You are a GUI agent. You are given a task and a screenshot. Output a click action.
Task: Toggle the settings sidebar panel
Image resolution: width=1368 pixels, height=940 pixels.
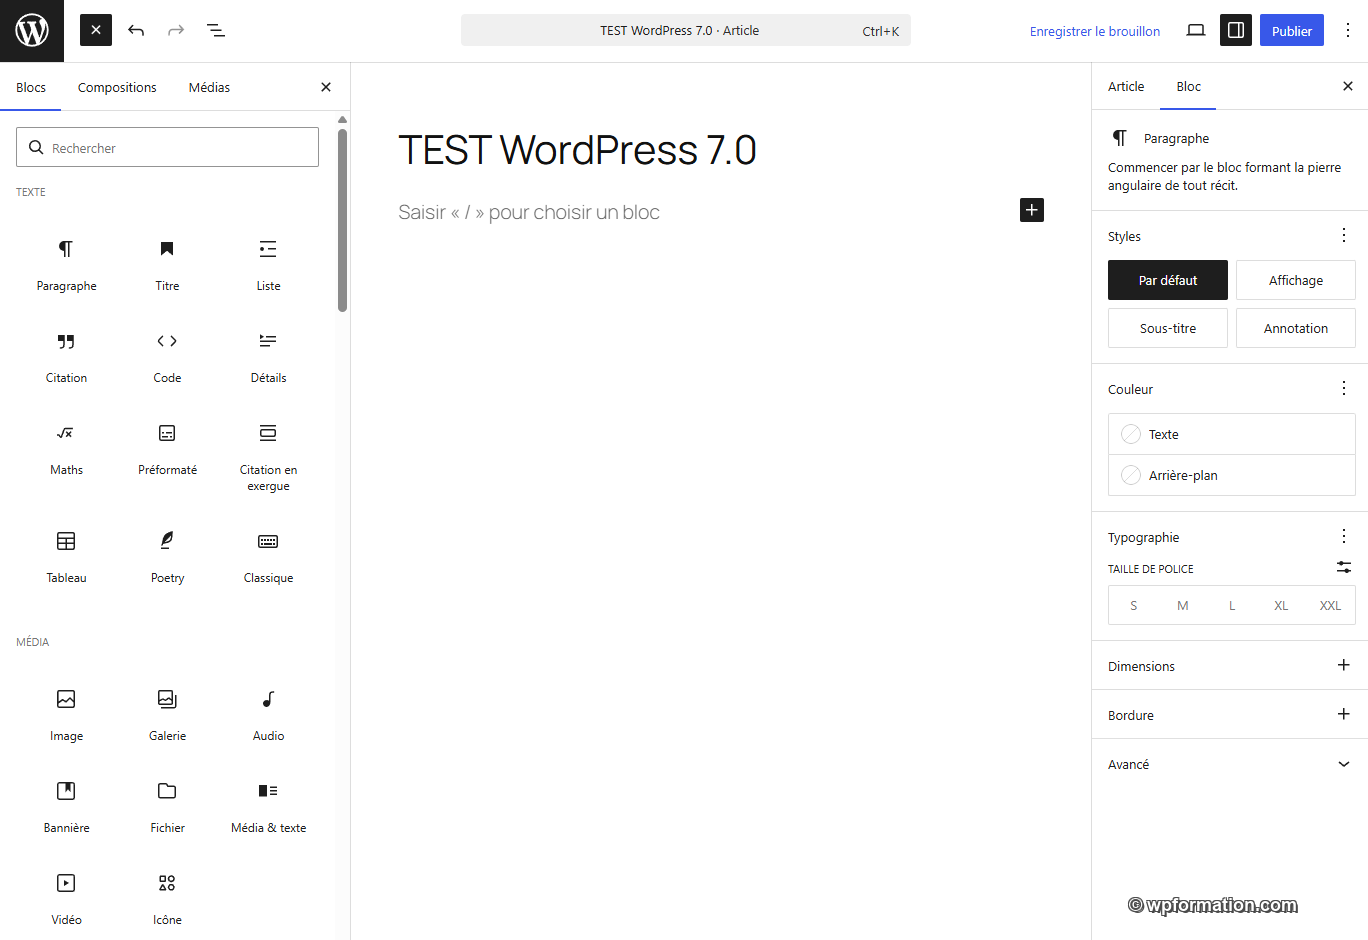tap(1236, 30)
